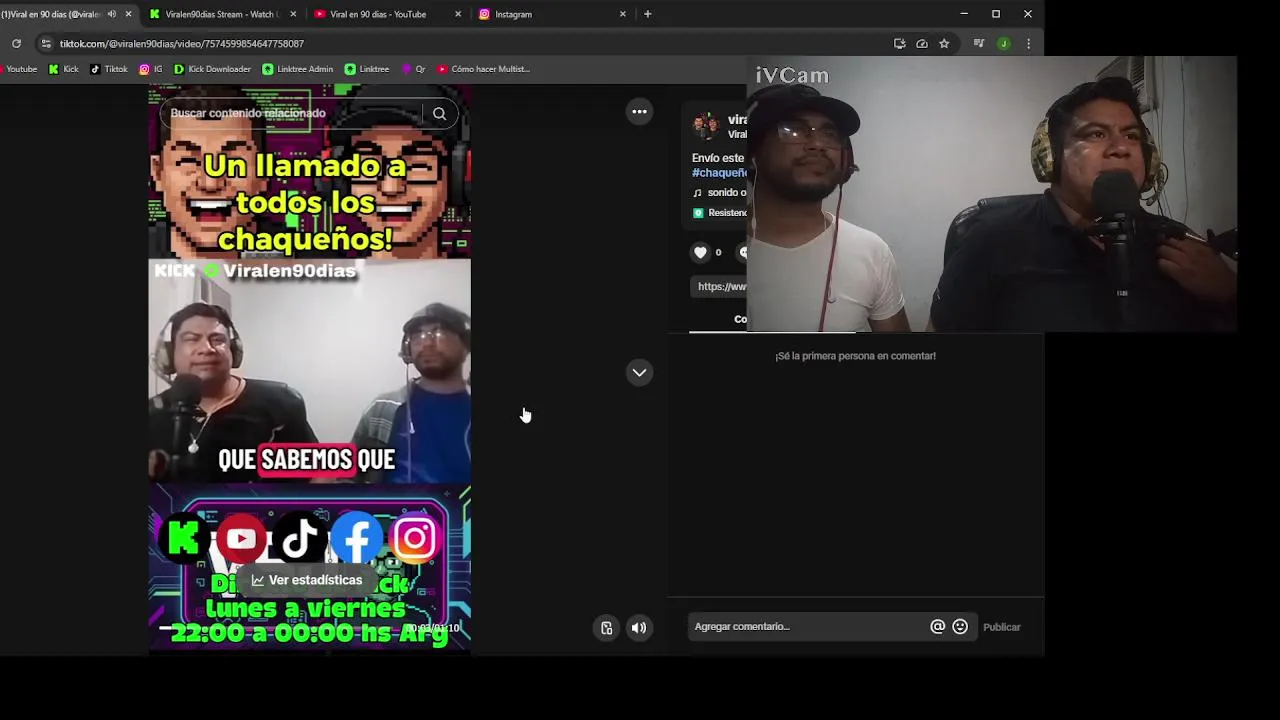Viewport: 1280px width, 720px height.
Task: Switch to TikTok 'Viral en 90 días' tab
Action: point(52,14)
